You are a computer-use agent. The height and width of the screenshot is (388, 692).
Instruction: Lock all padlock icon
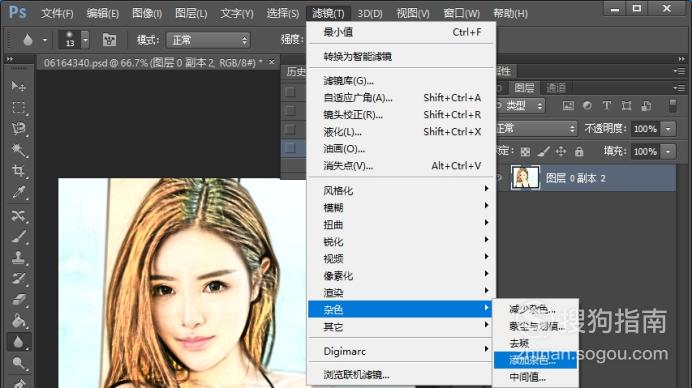click(x=579, y=152)
